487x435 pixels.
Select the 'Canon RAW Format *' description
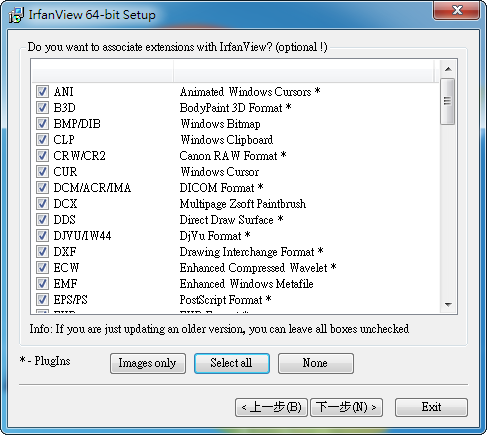233,156
